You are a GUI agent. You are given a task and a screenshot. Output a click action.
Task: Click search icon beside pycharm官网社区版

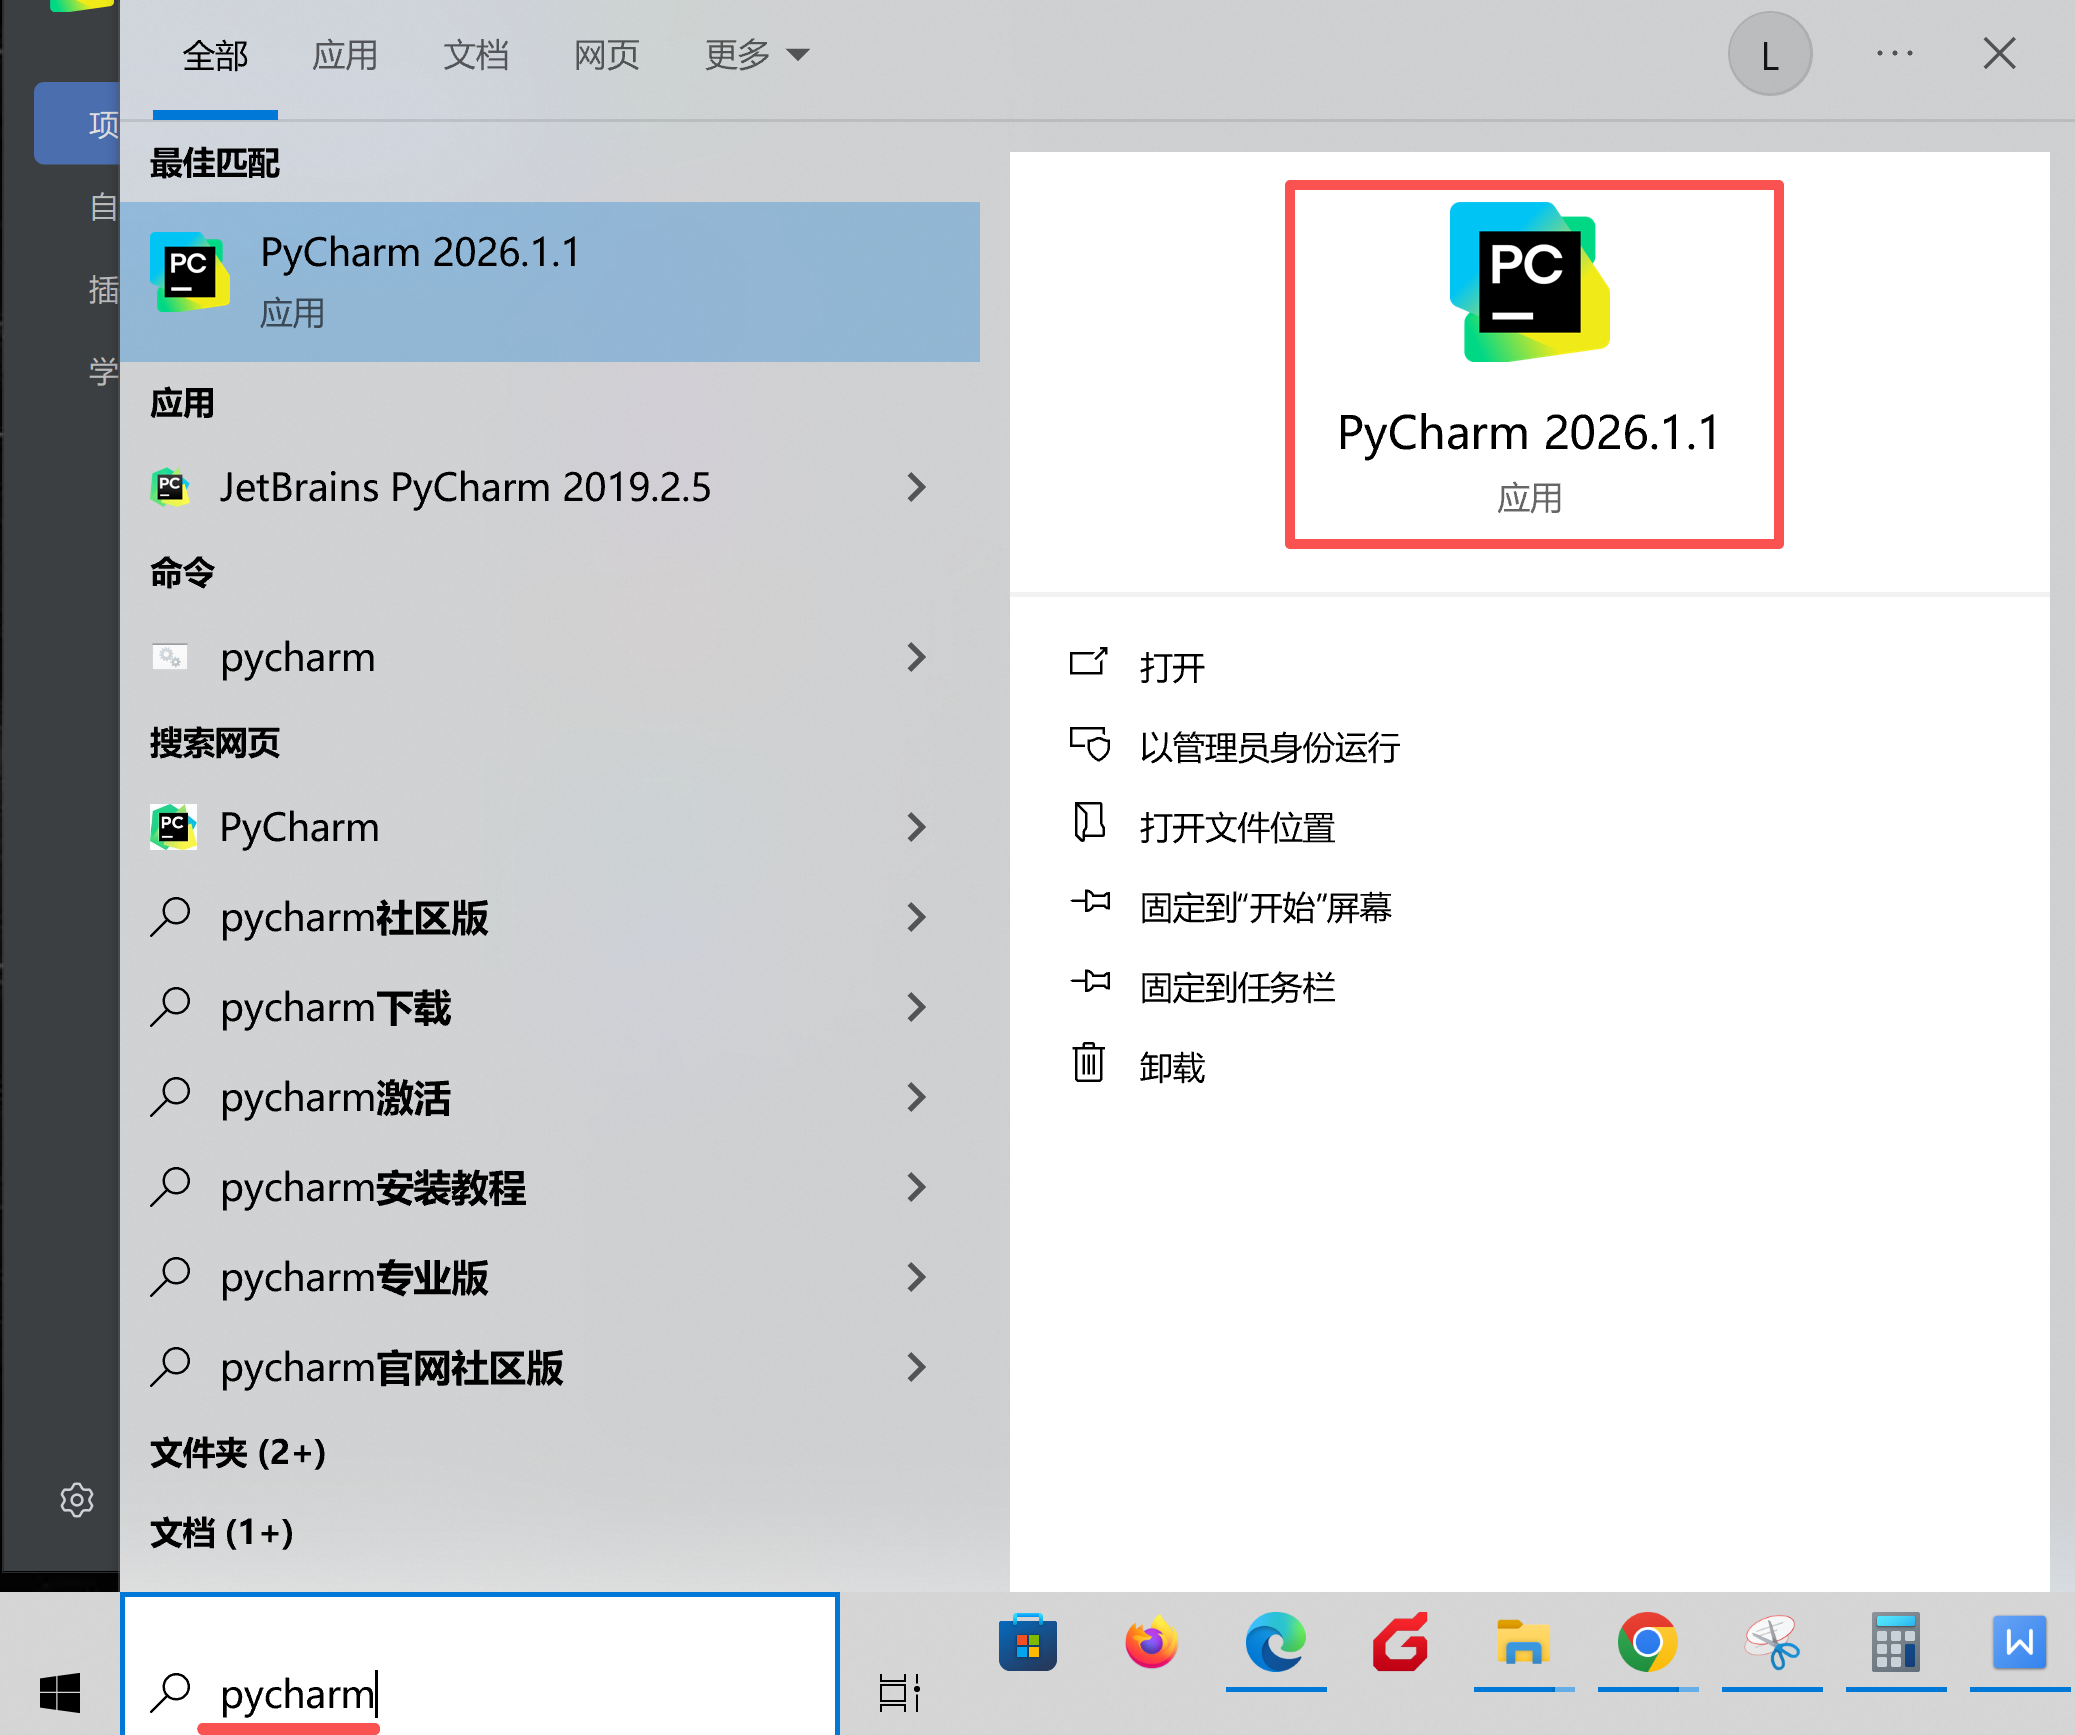(171, 1367)
